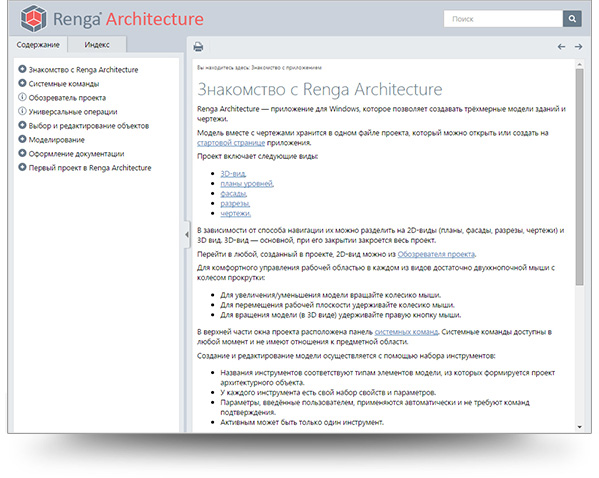The height and width of the screenshot is (478, 599).
Task: Expand the Системные команды node
Action: (x=22, y=83)
